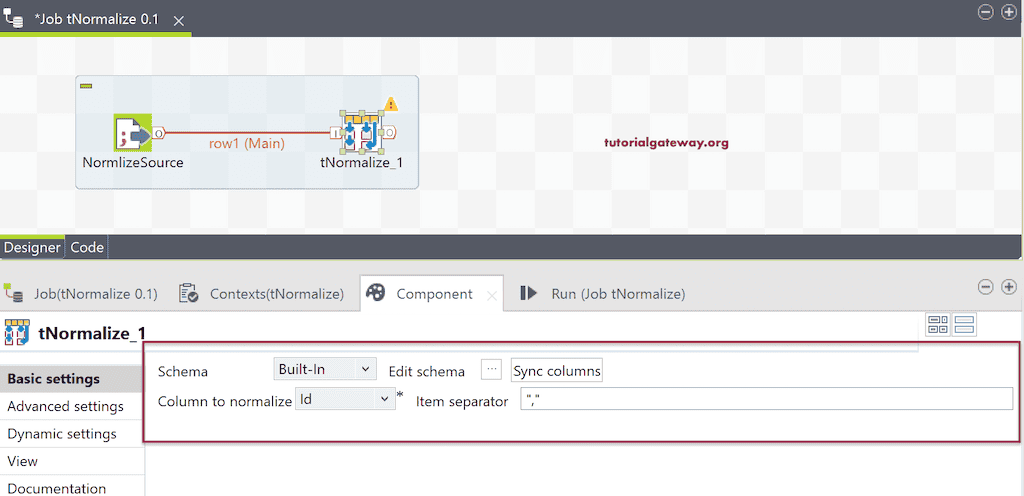Screen dimensions: 1024x496
Task: Click the Edit schema ellipsis button
Action: pyautogui.click(x=492, y=369)
